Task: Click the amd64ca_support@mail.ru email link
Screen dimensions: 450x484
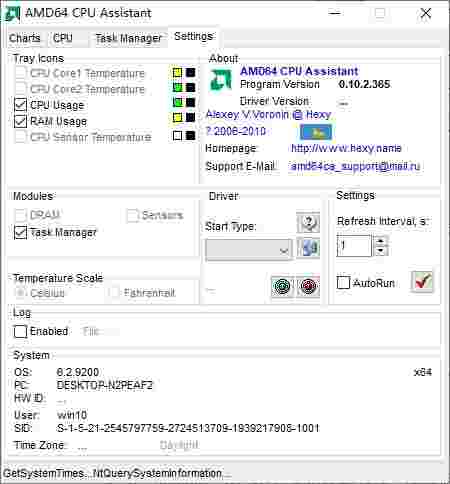Action: [x=355, y=166]
